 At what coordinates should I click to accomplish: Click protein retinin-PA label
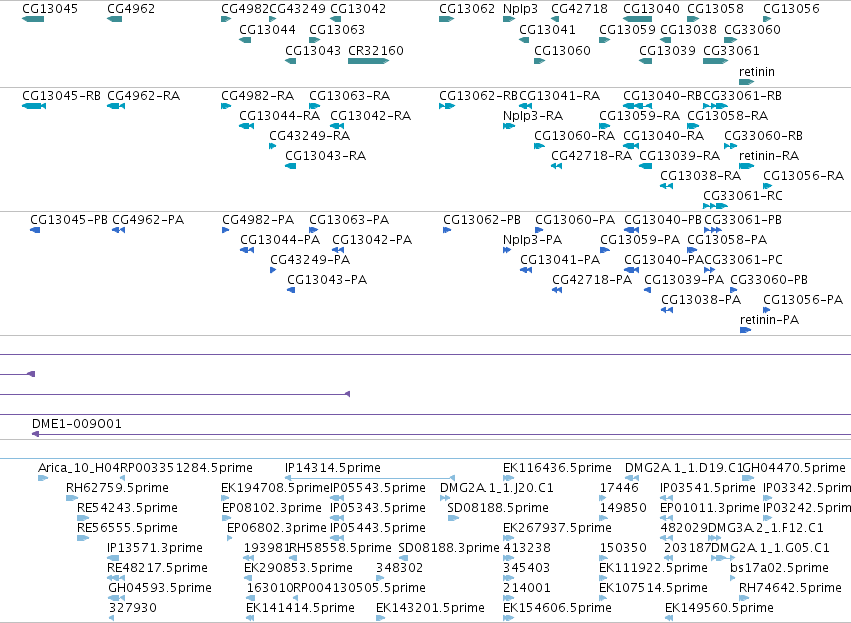(x=770, y=320)
